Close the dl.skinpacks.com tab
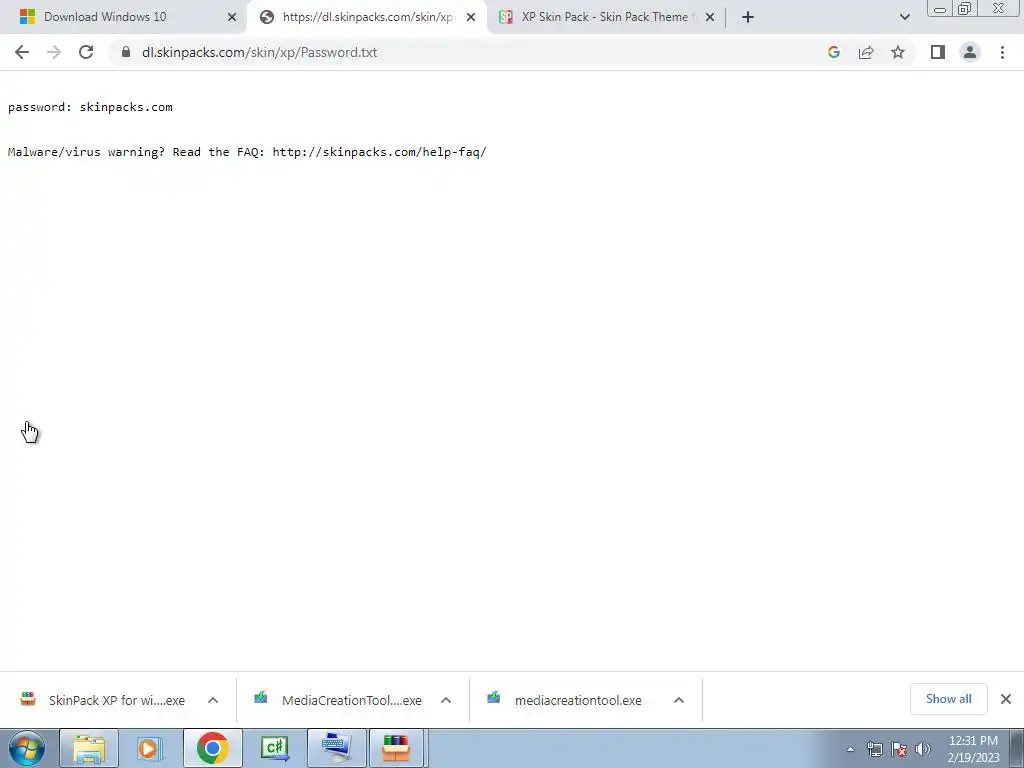The image size is (1024, 768). pyautogui.click(x=471, y=17)
